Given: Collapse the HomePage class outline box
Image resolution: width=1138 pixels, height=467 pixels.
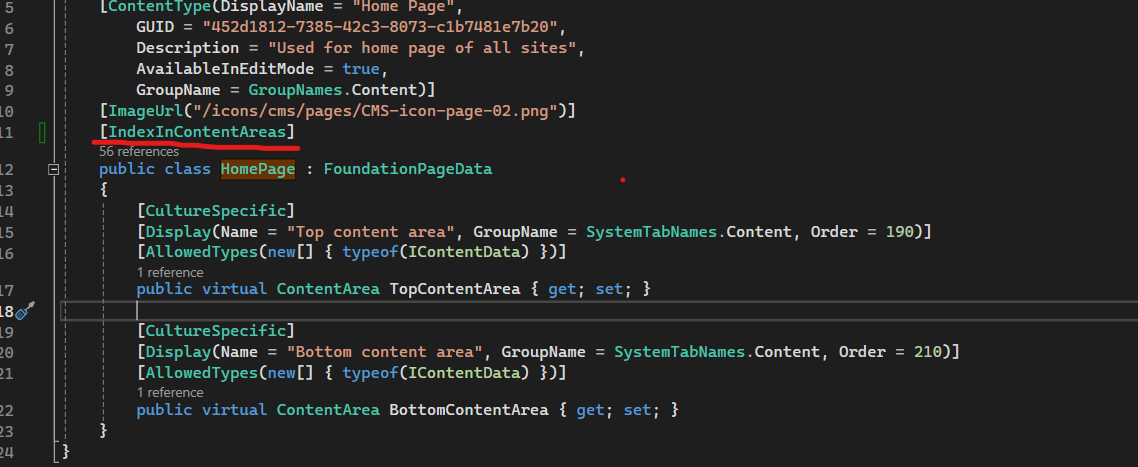Looking at the screenshot, I should pos(53,170).
